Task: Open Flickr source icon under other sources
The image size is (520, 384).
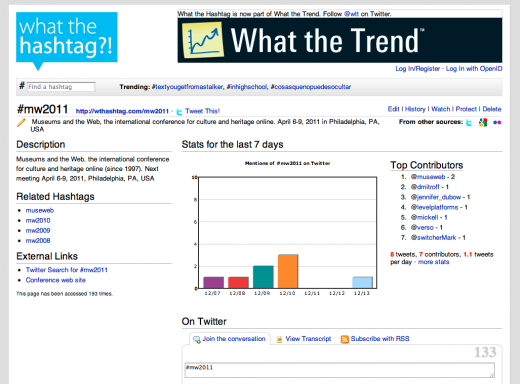Action: [x=497, y=122]
